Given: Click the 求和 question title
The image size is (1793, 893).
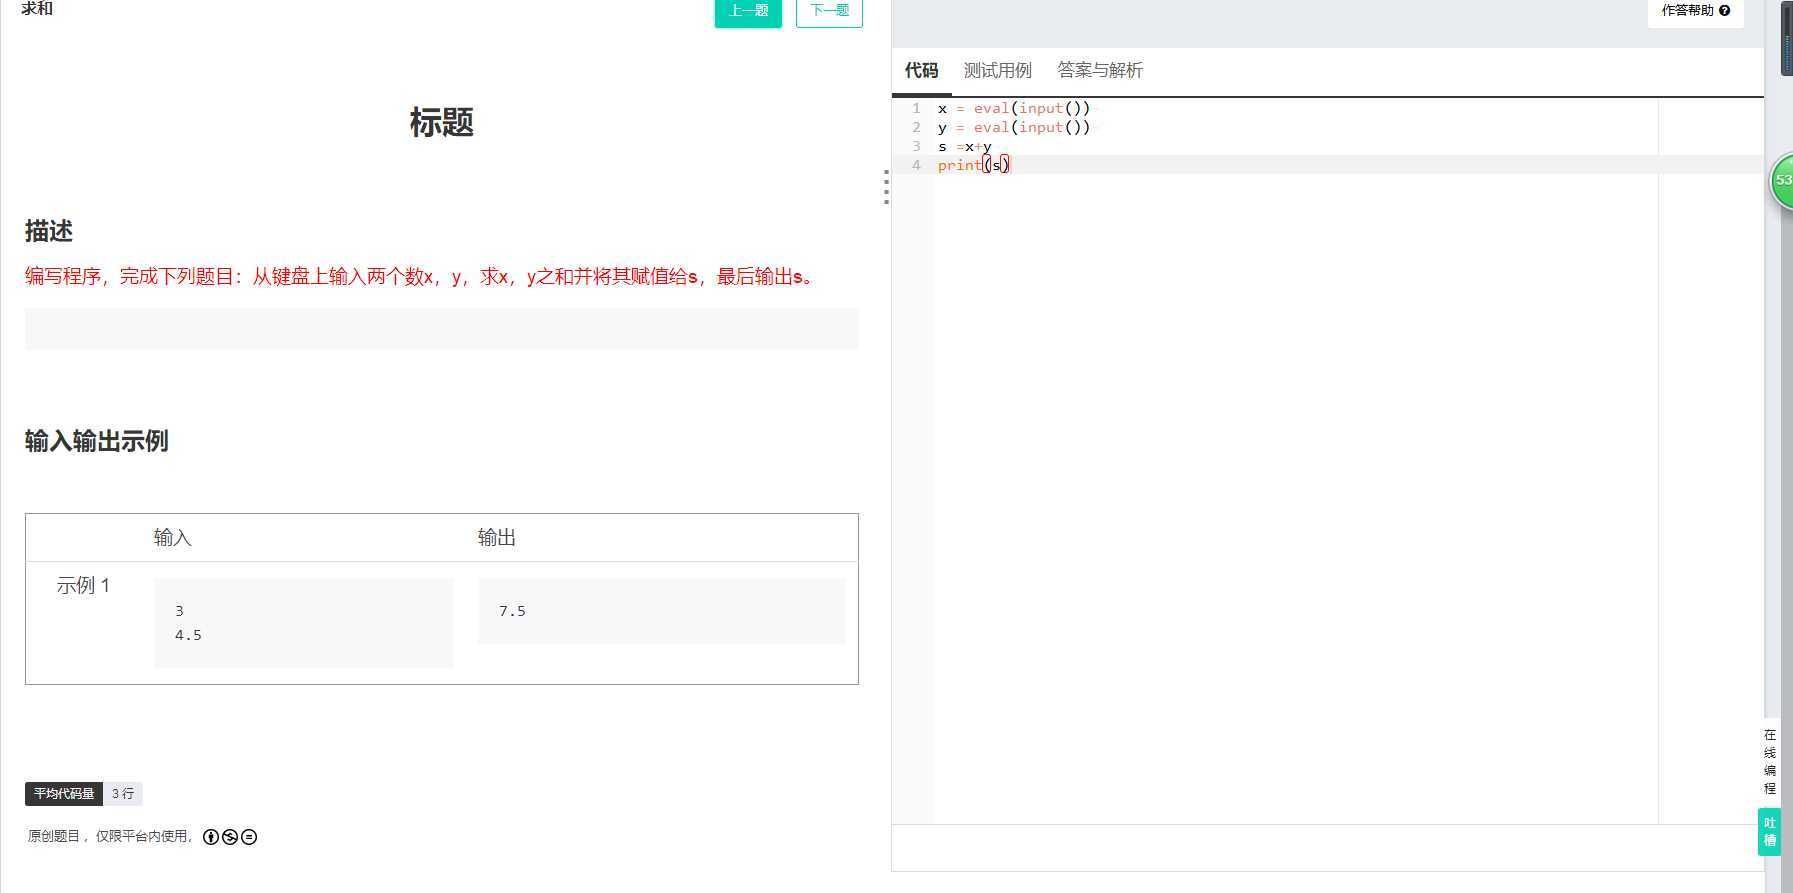Looking at the screenshot, I should pos(37,9).
